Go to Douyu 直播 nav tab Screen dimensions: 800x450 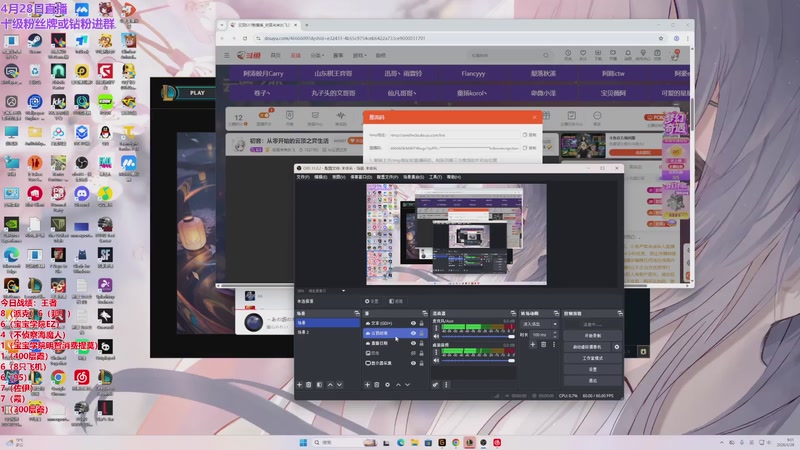296,55
